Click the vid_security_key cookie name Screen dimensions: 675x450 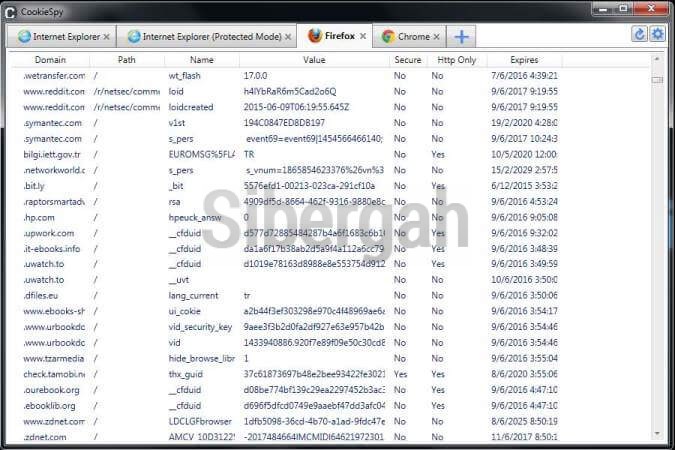pos(200,327)
